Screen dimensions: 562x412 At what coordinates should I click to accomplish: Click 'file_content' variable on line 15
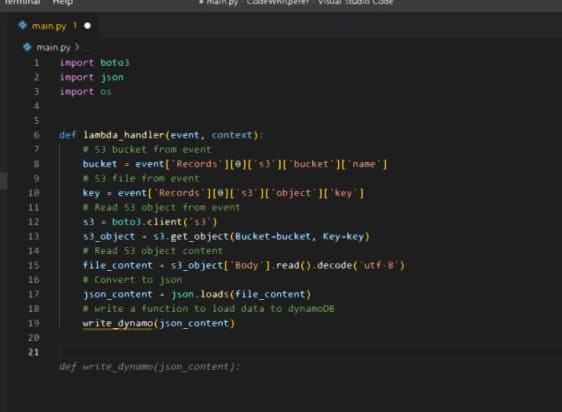tap(118, 265)
